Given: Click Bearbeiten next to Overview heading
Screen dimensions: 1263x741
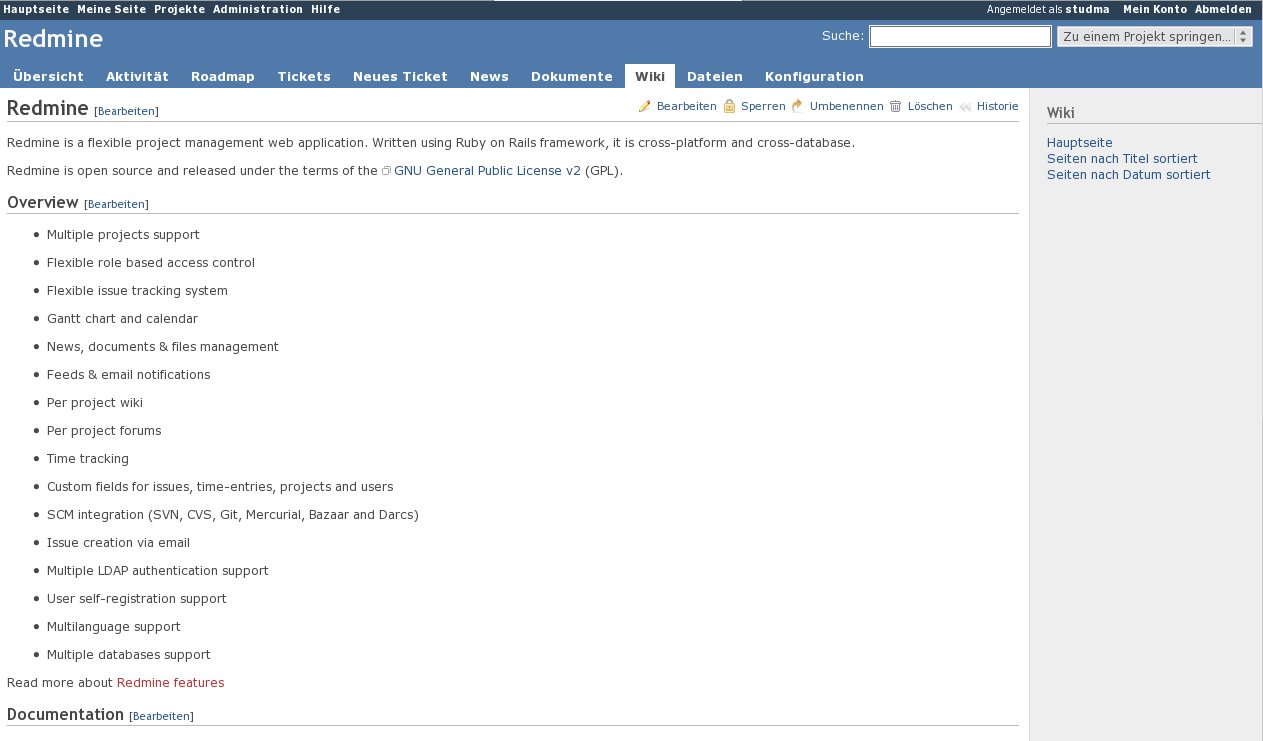Looking at the screenshot, I should [x=116, y=204].
